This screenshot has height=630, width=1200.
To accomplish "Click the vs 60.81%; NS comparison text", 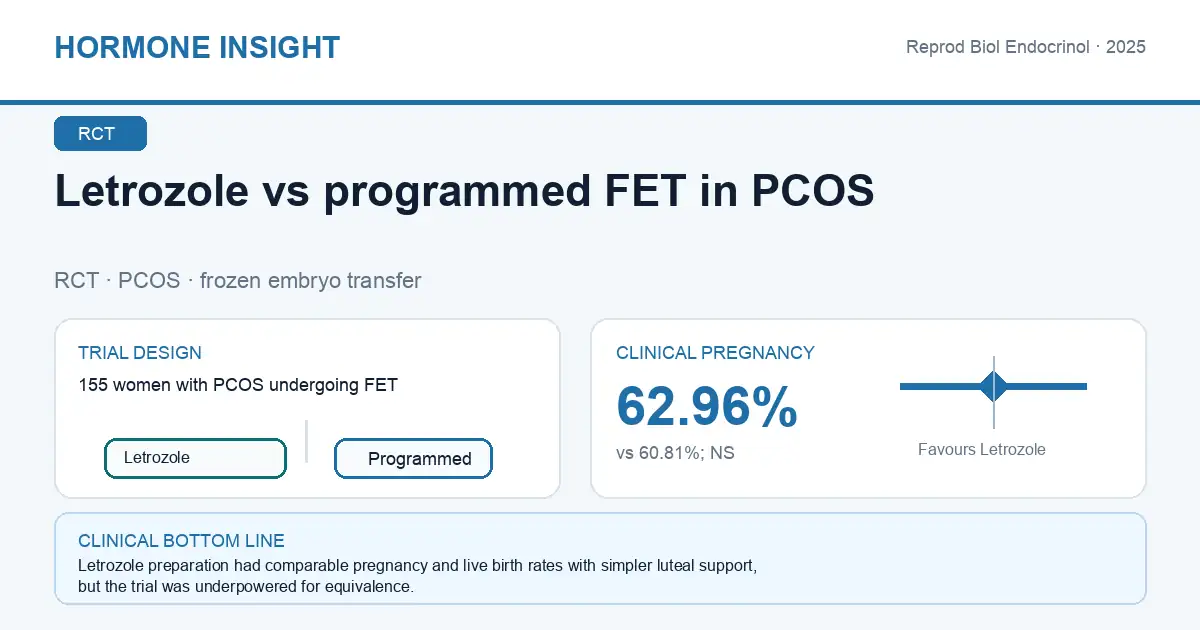I will tap(675, 453).
